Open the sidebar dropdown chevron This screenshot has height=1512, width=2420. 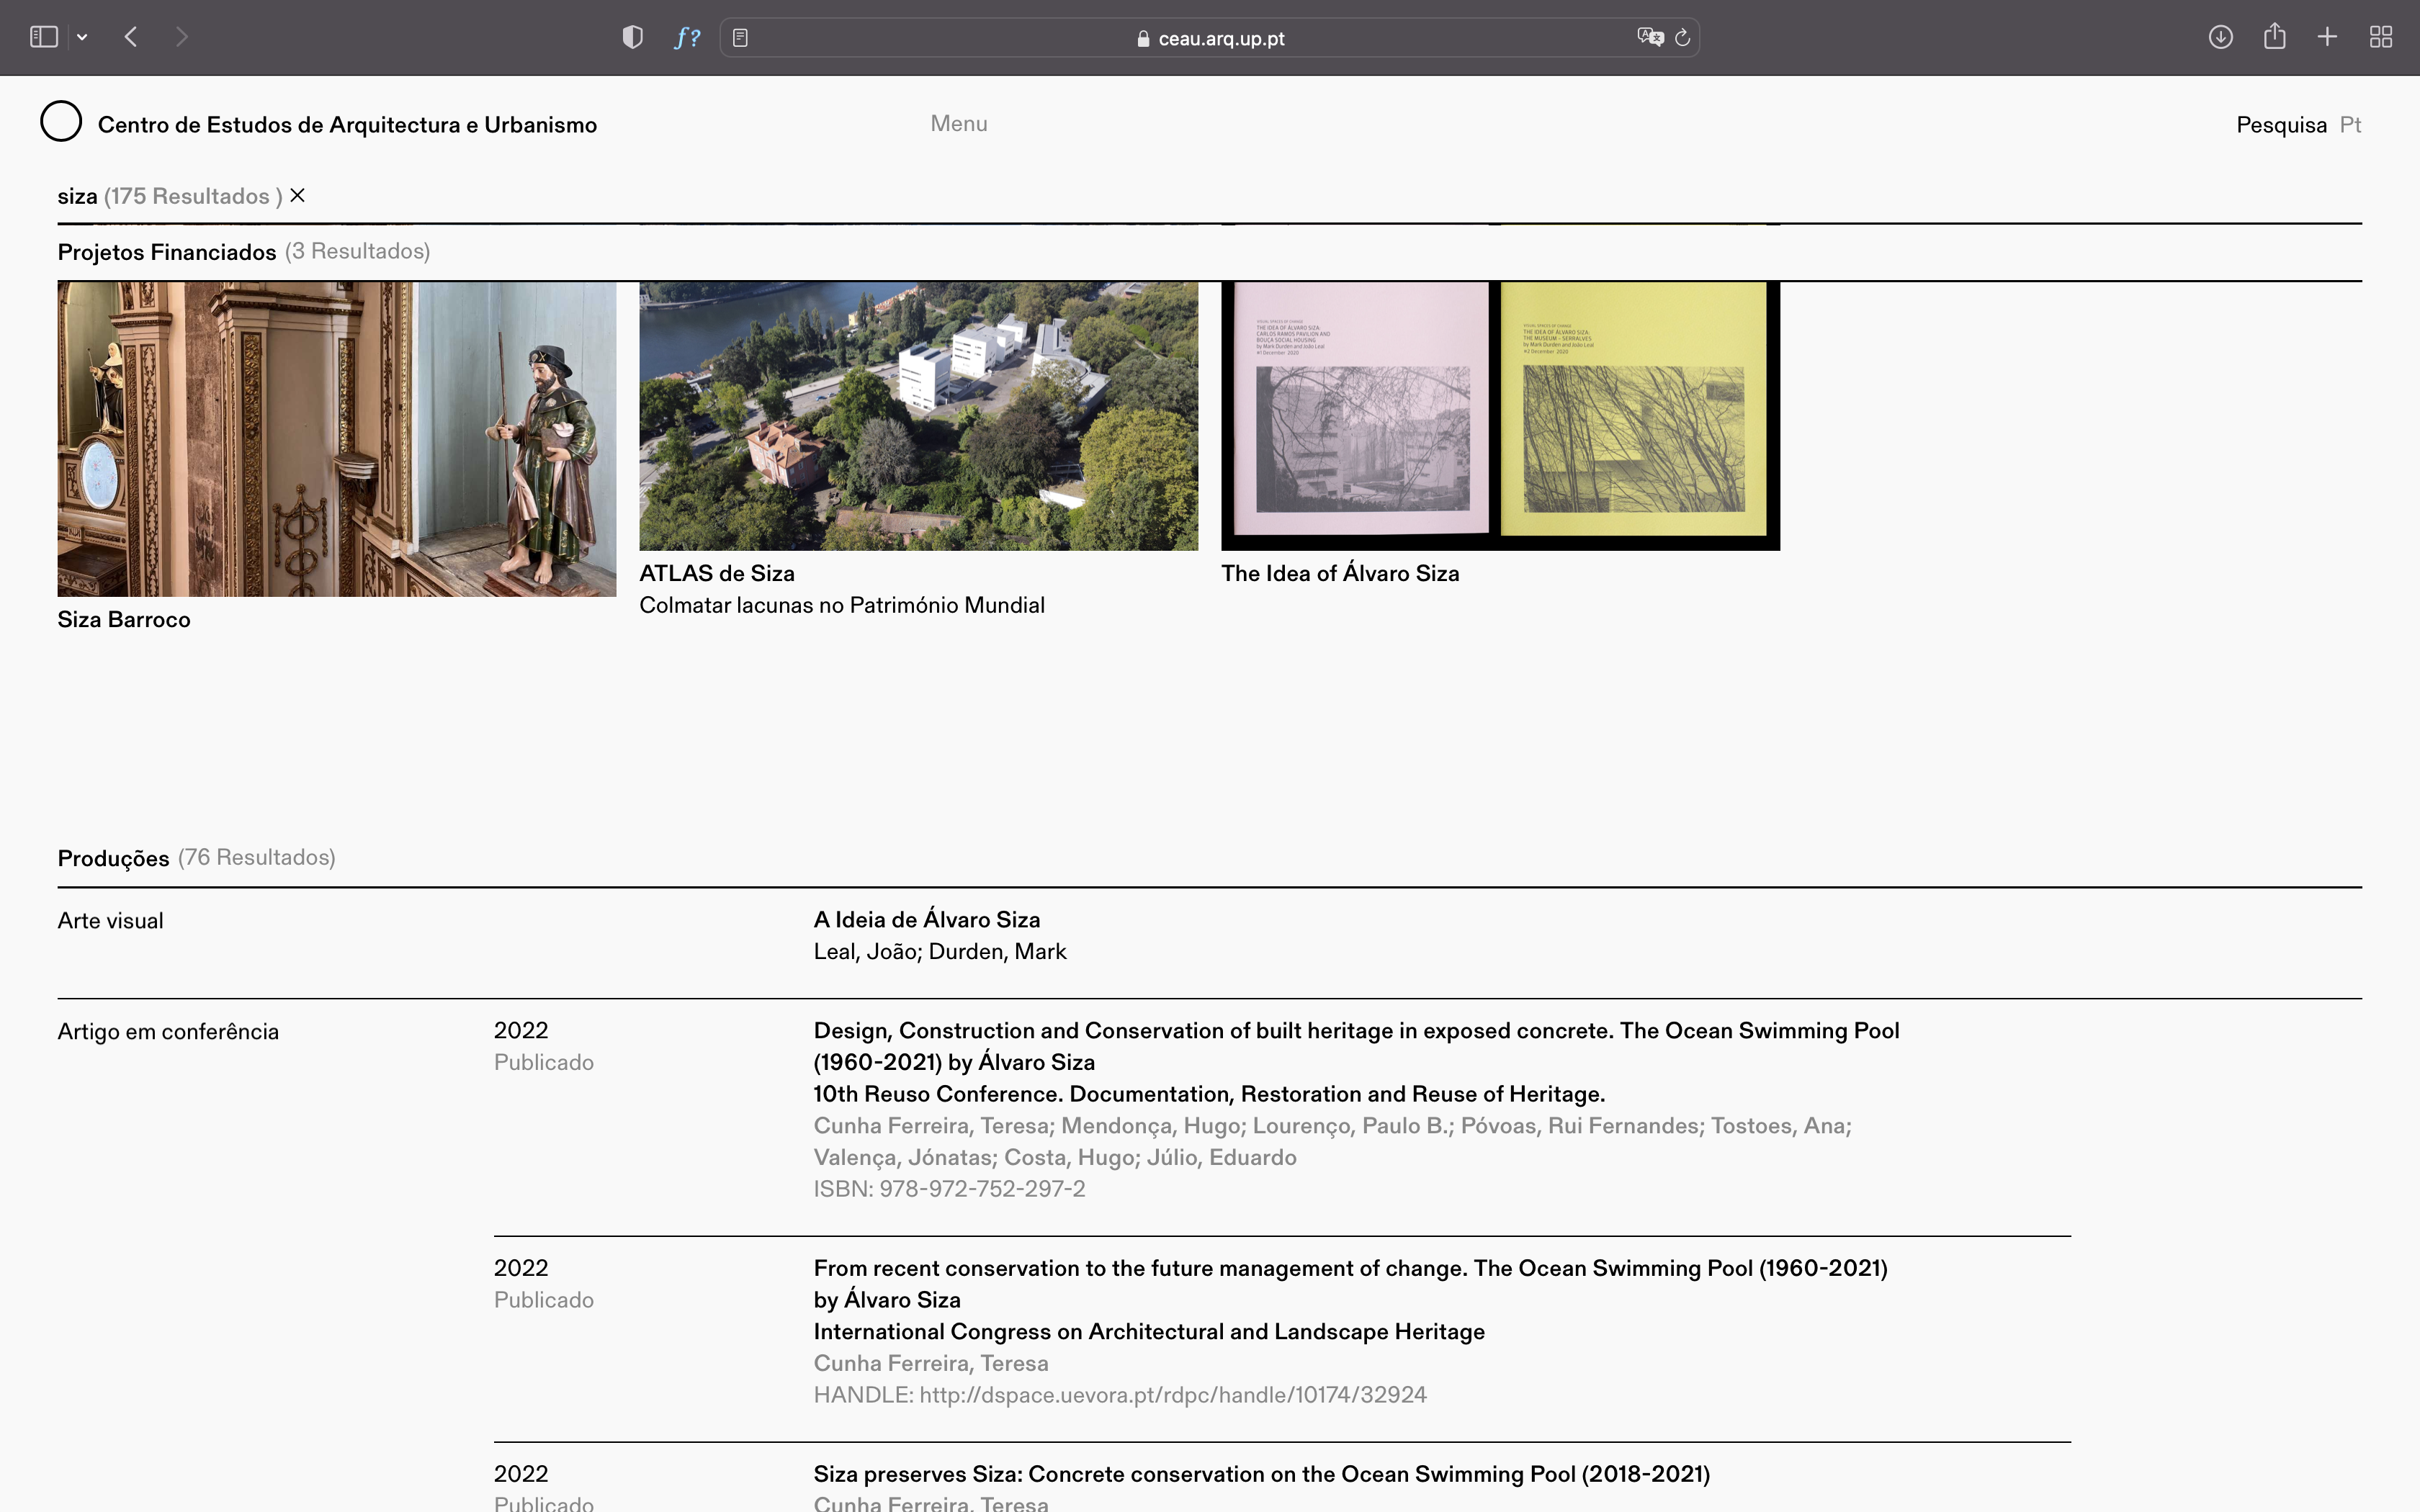click(82, 37)
